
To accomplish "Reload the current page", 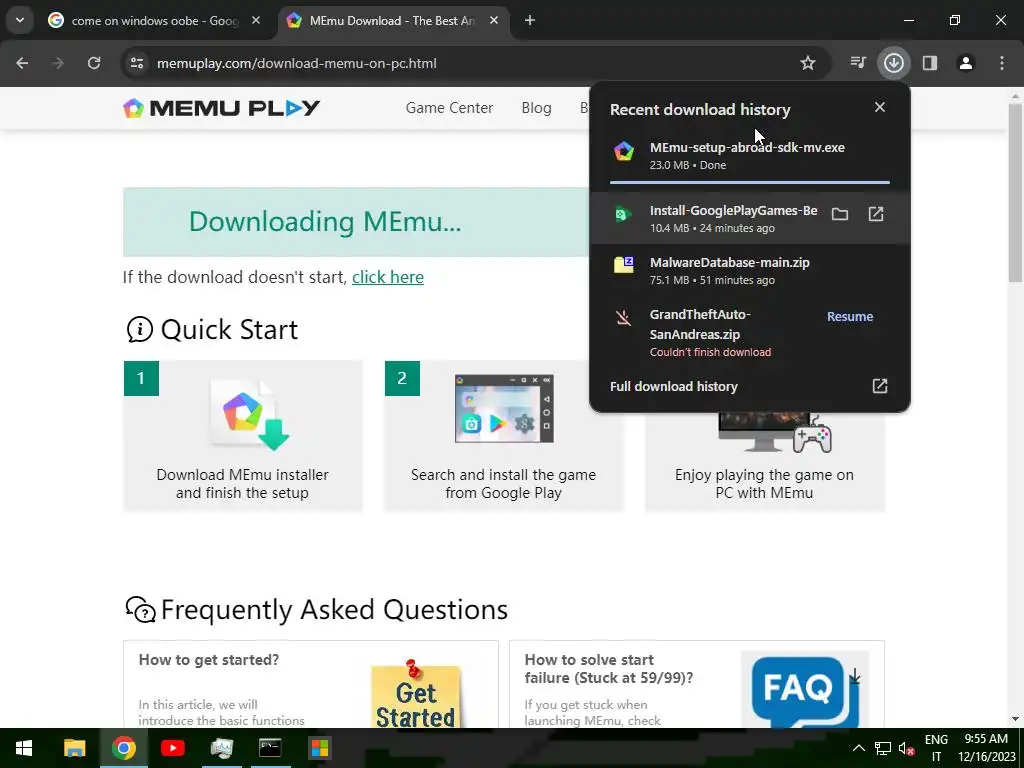I will (x=94, y=63).
